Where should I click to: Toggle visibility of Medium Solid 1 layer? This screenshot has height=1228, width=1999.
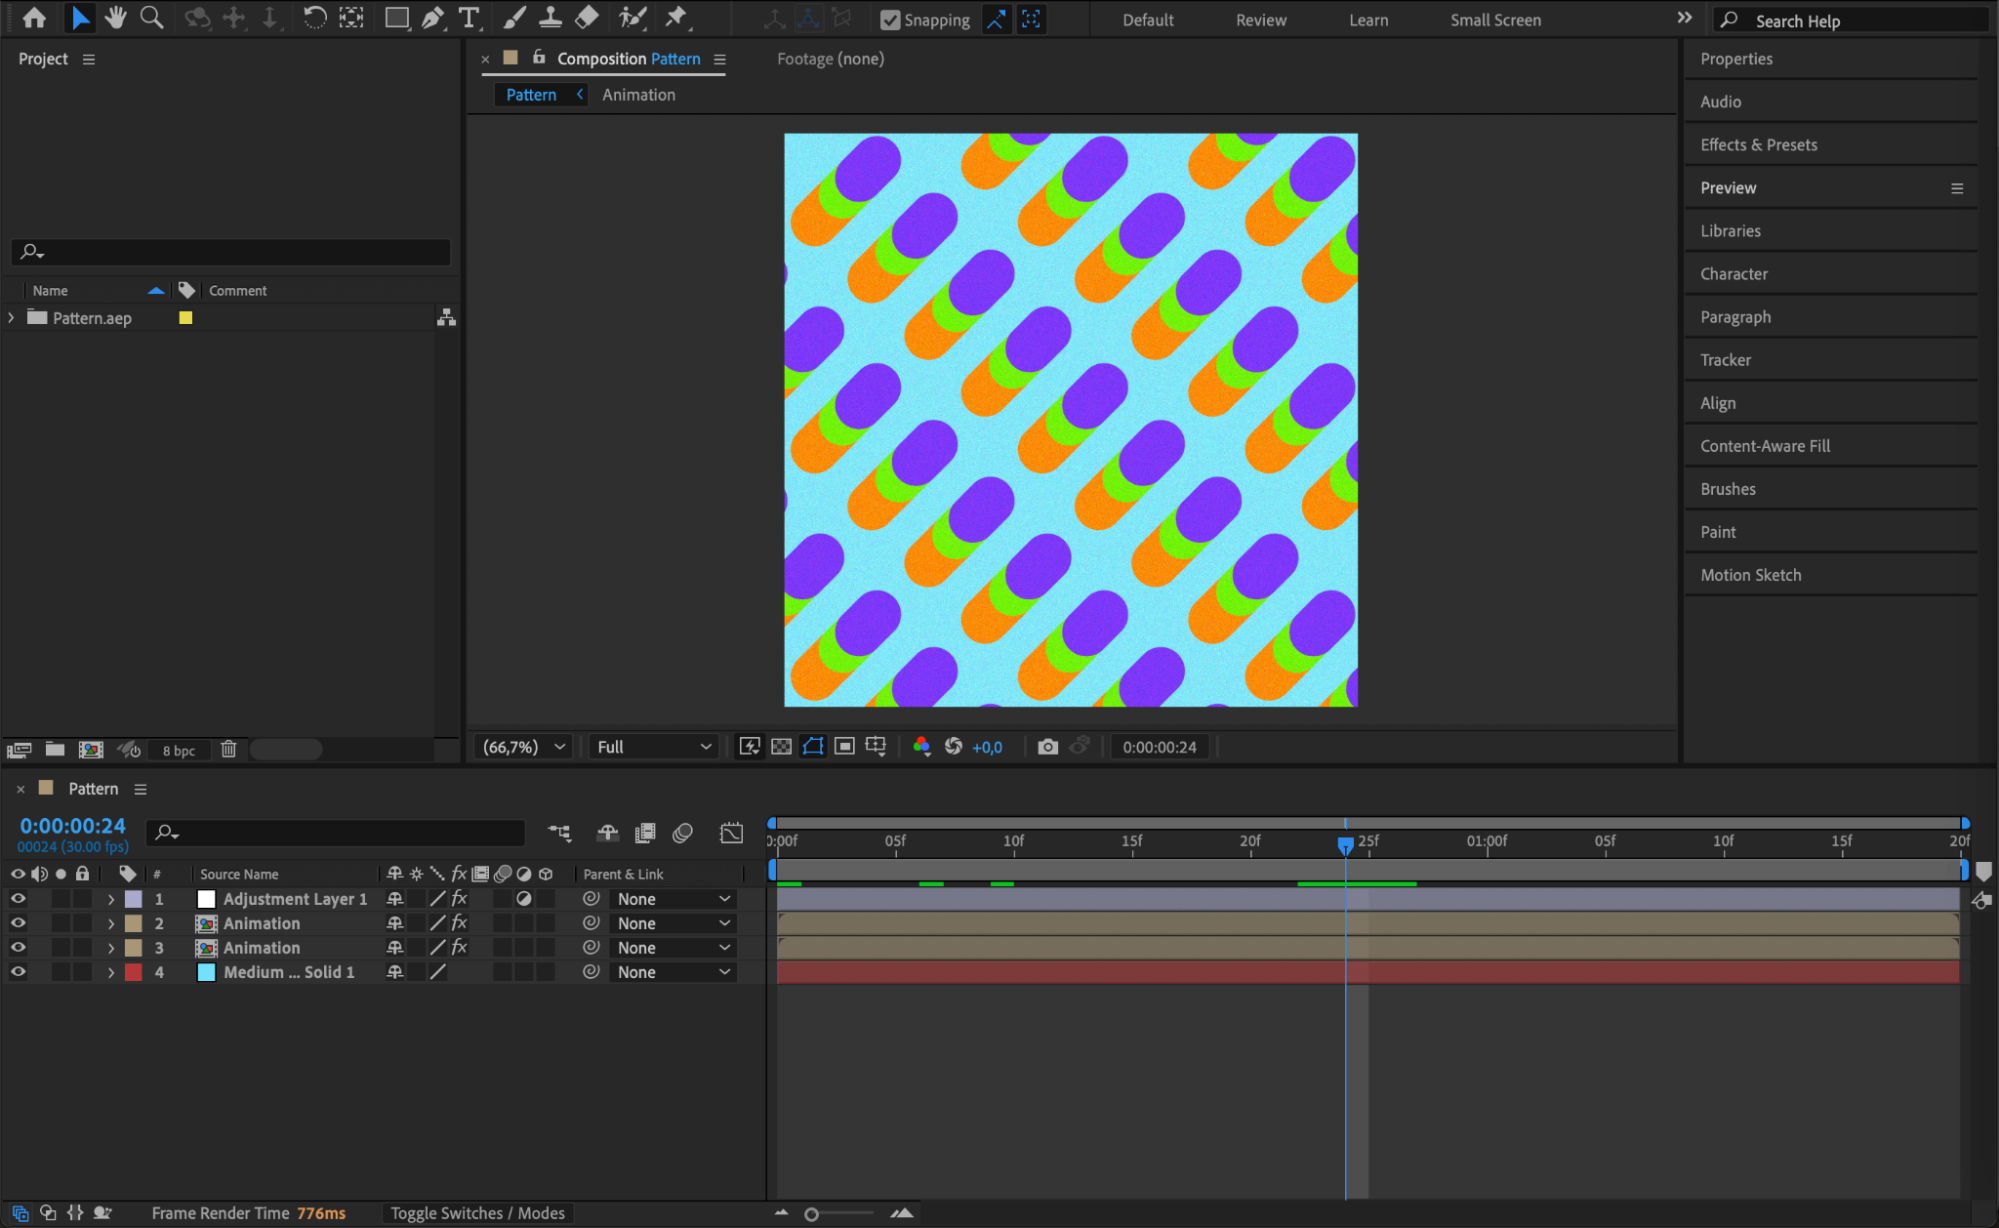click(18, 972)
